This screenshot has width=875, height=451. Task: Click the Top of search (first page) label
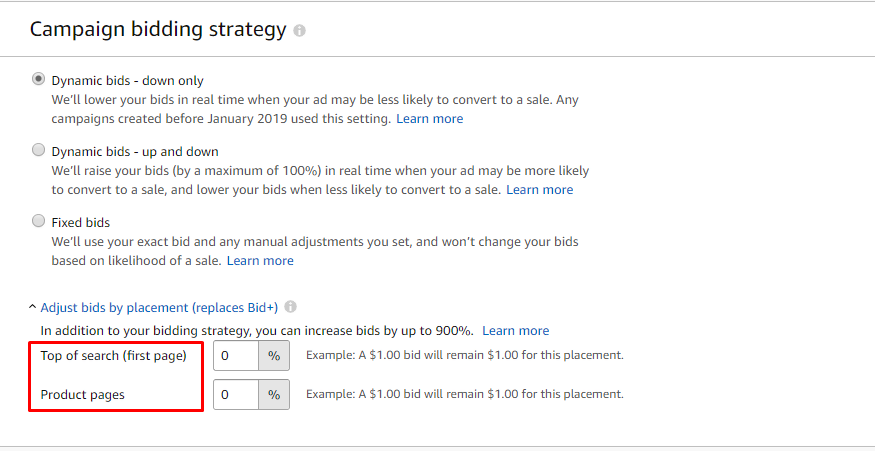[113, 356]
